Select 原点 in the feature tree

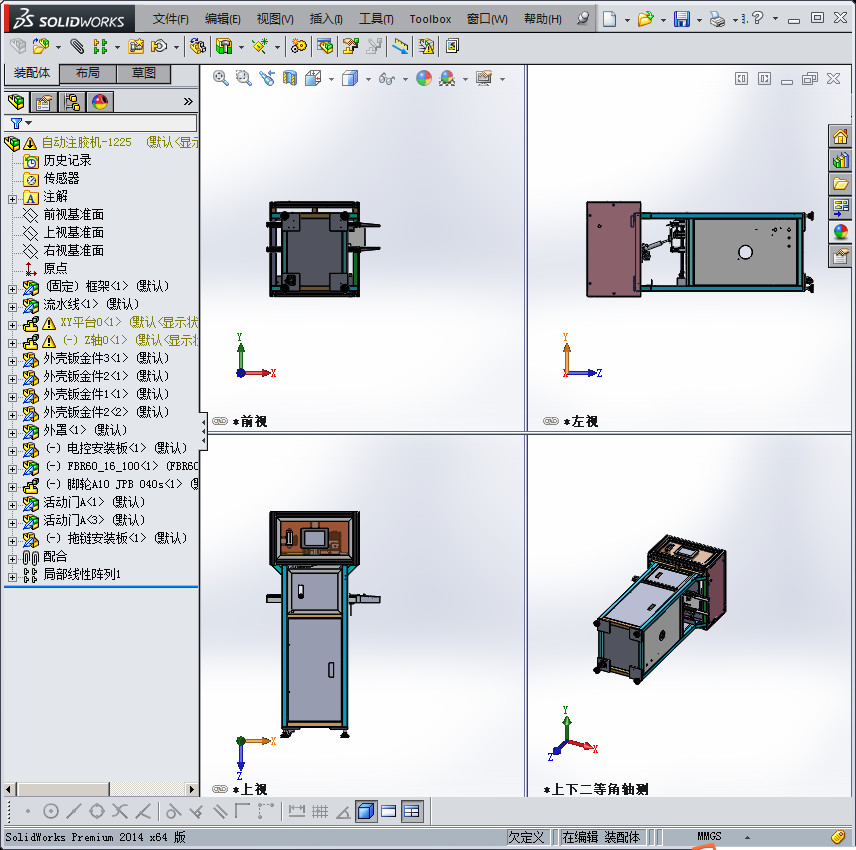pyautogui.click(x=55, y=269)
